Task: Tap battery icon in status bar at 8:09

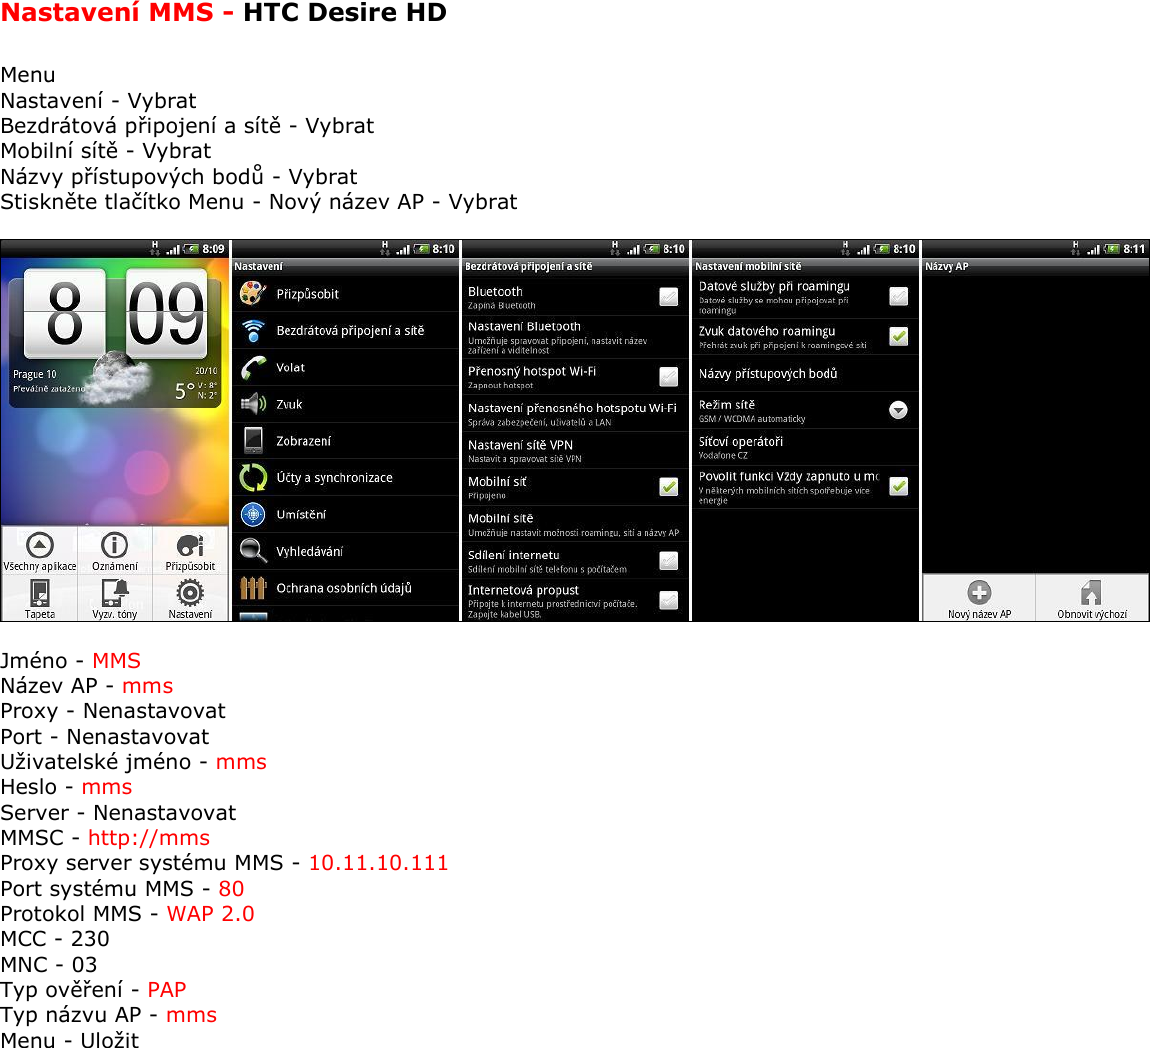Action: coord(191,249)
